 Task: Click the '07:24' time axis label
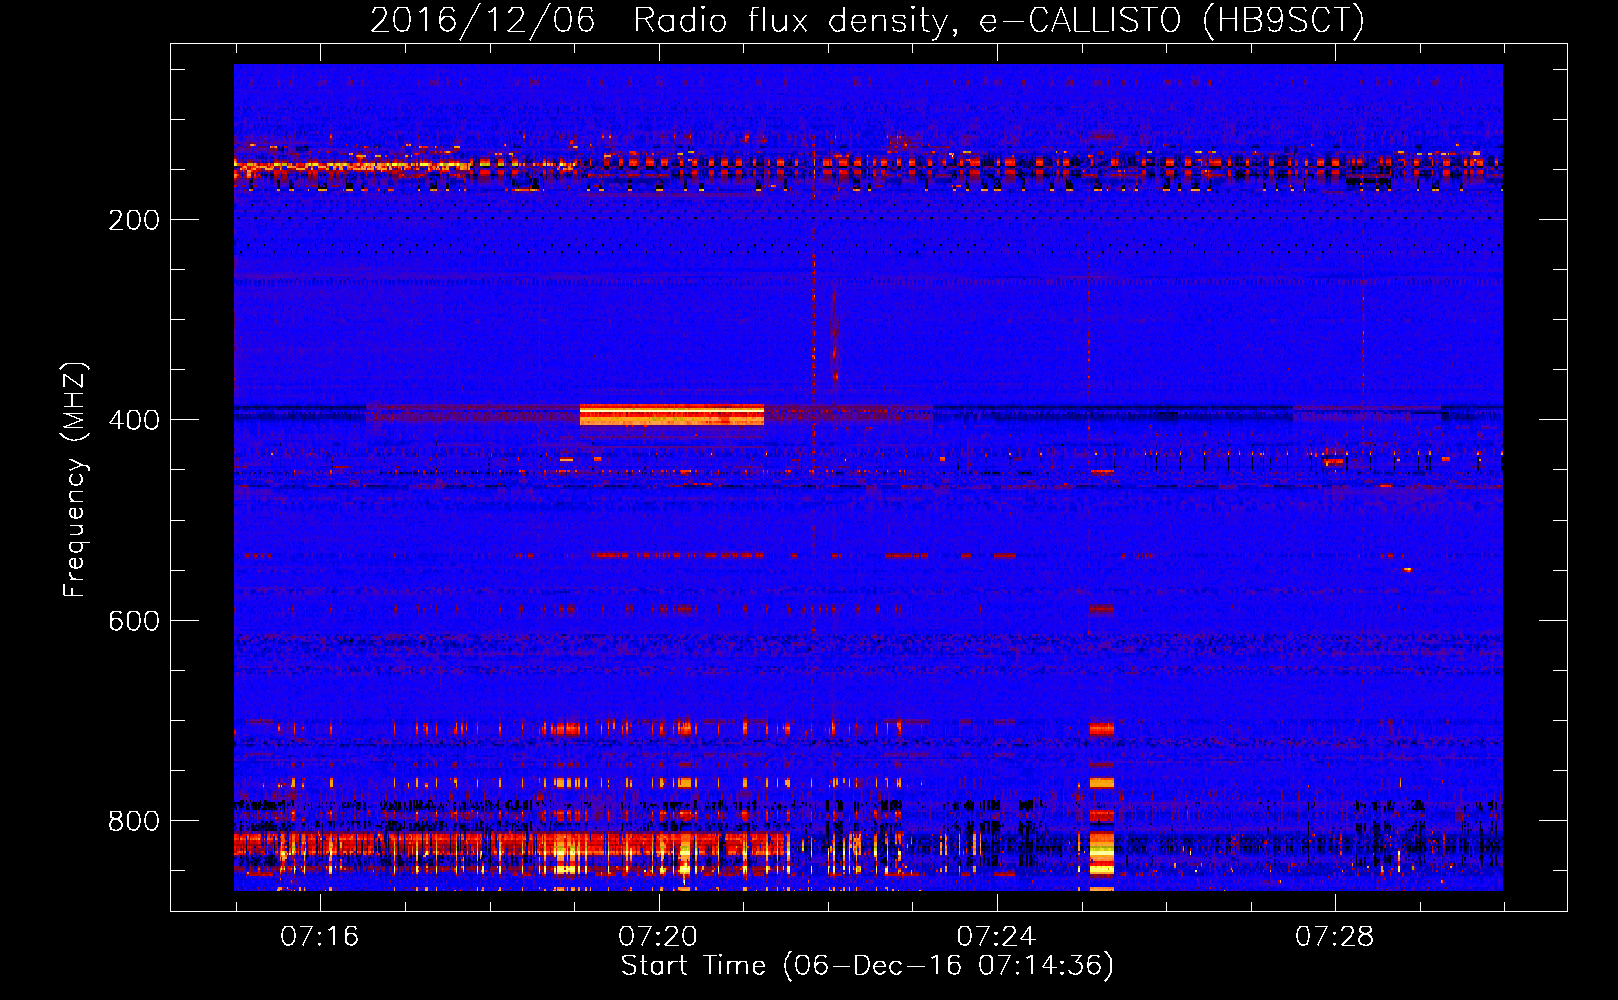[996, 937]
